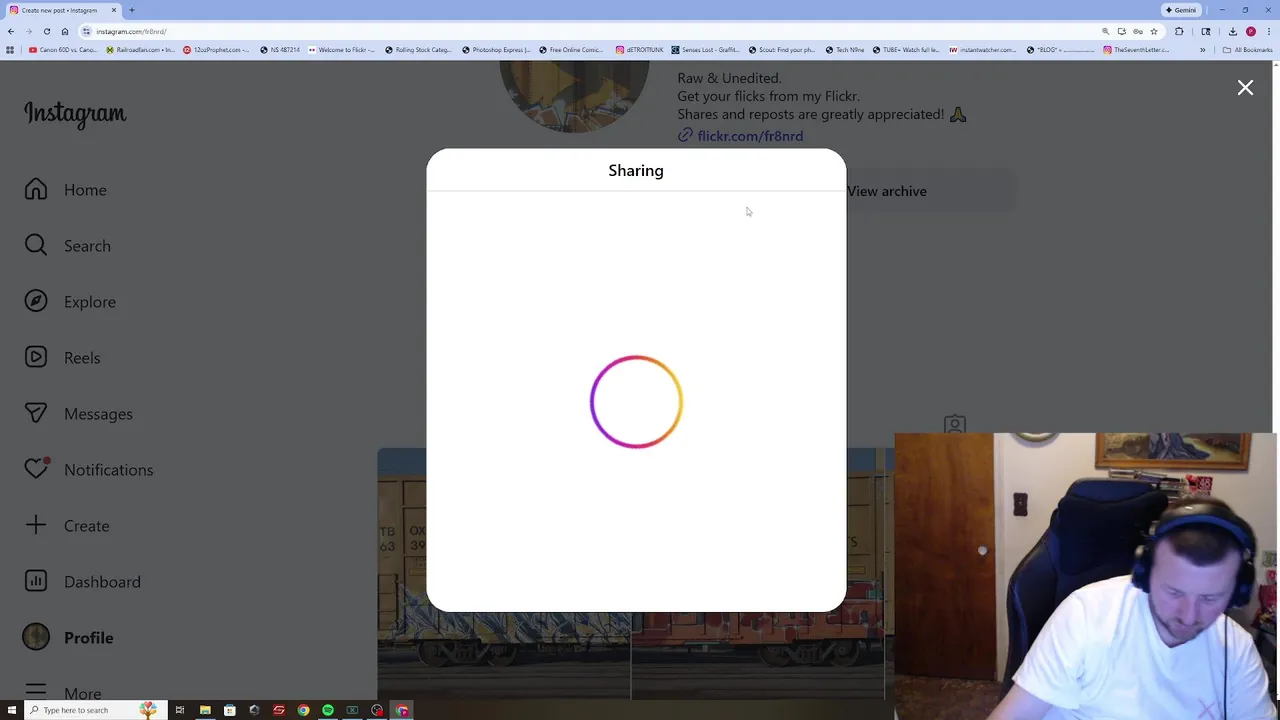Image resolution: width=1280 pixels, height=720 pixels.
Task: Click the Create plus icon
Action: click(x=36, y=525)
